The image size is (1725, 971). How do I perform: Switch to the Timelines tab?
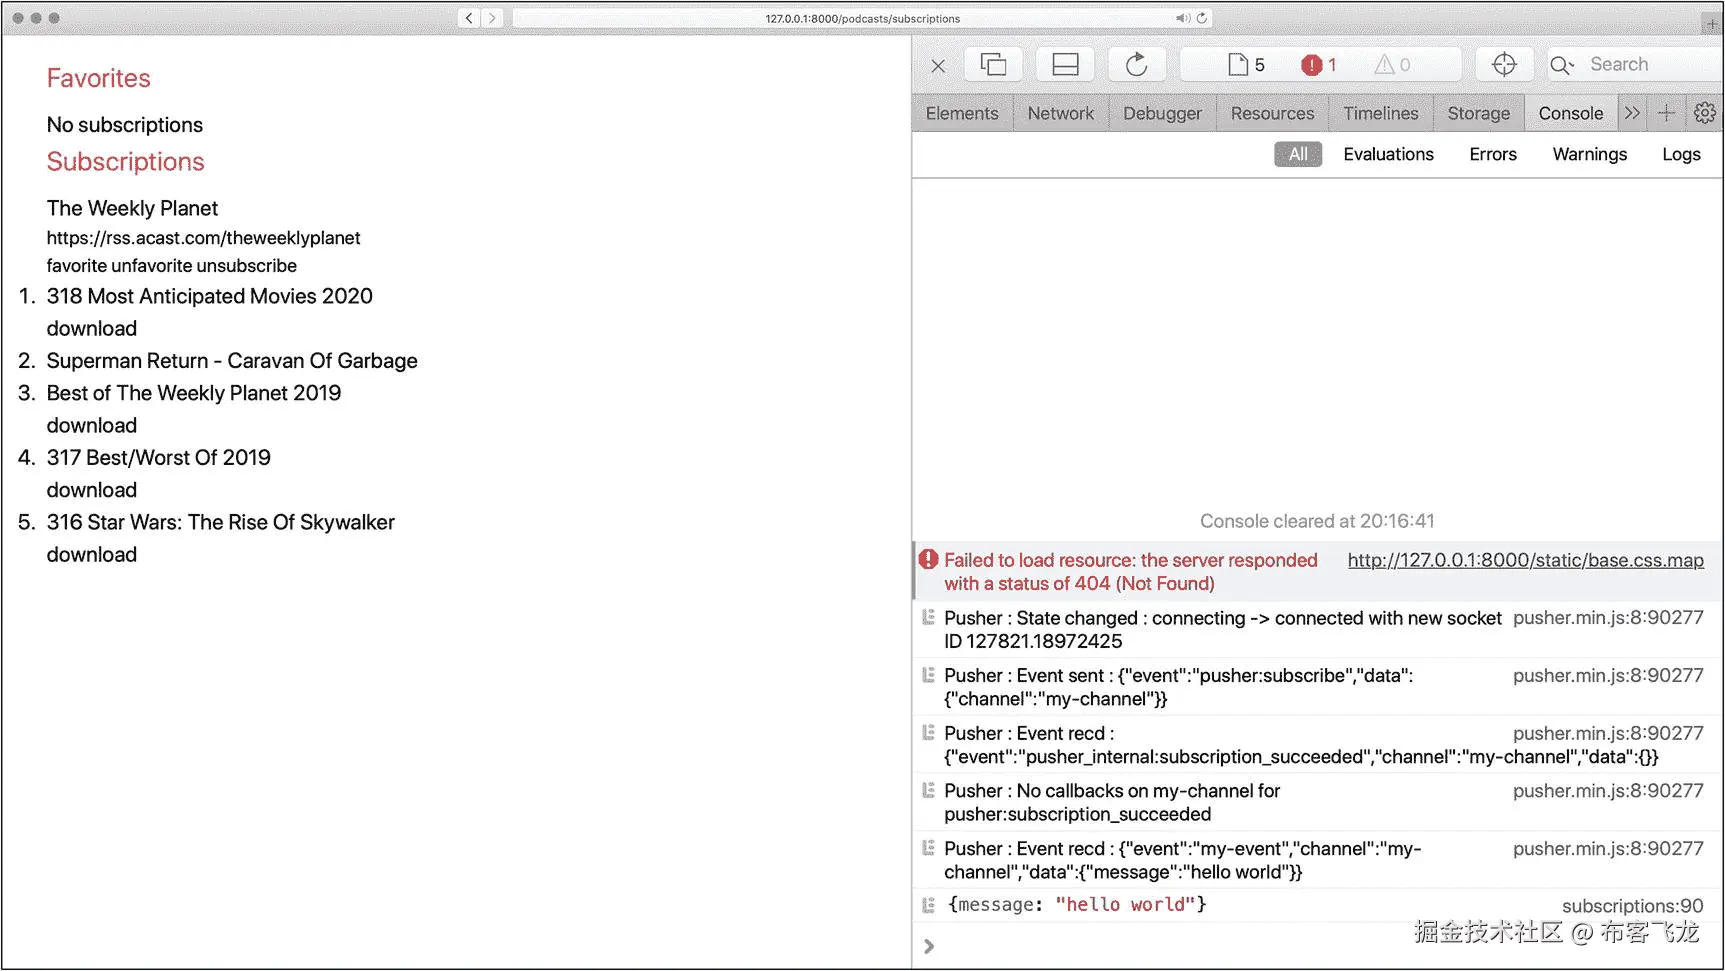1381,113
